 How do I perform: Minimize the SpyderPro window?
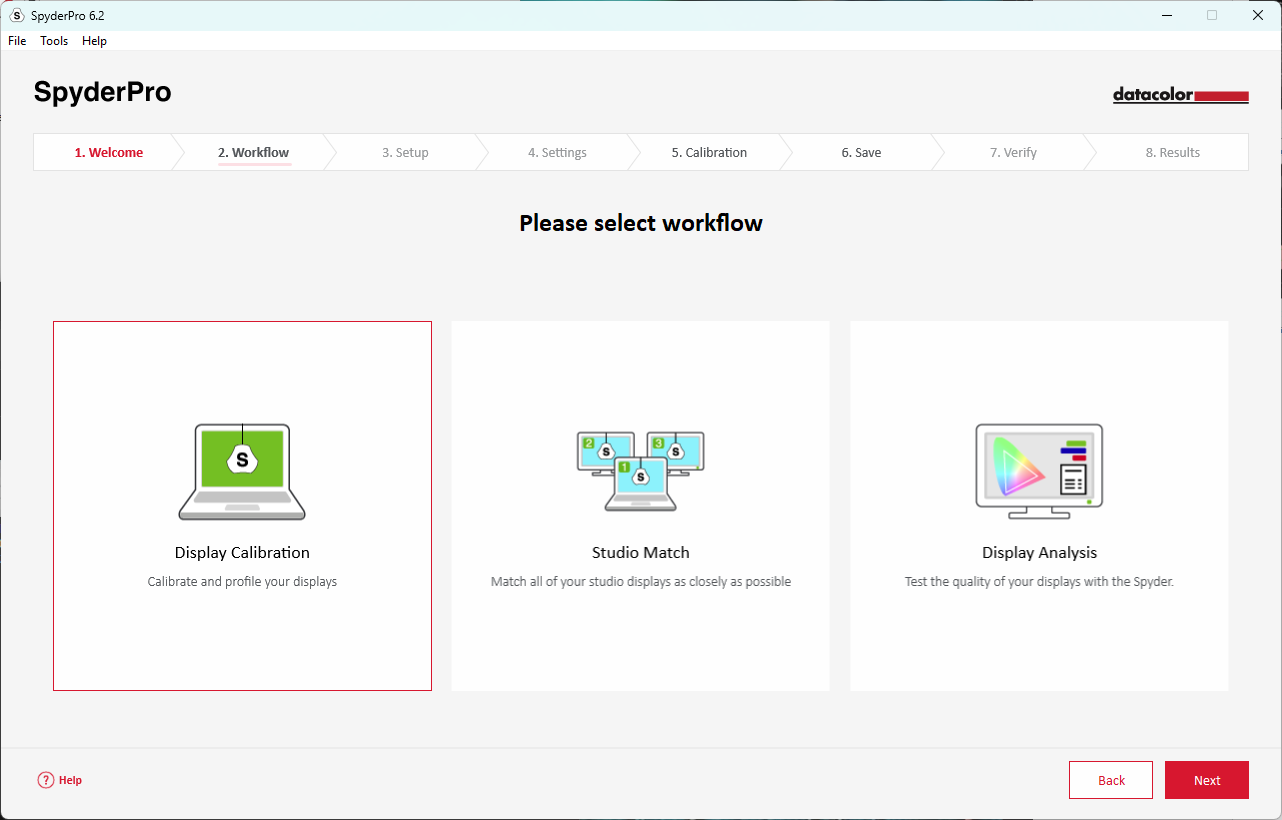click(x=1165, y=15)
